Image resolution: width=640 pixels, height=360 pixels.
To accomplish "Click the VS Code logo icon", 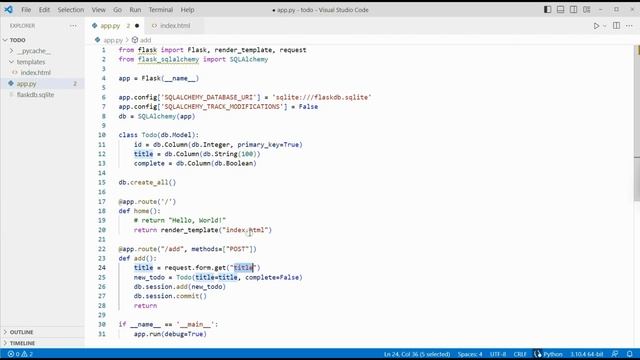I will [x=8, y=9].
